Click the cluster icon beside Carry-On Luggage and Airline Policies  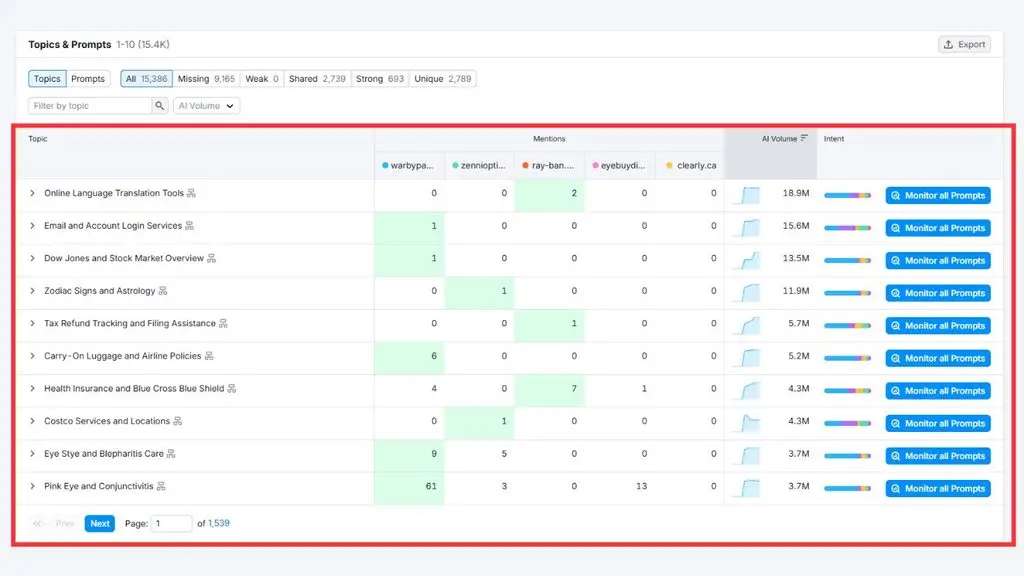(209, 357)
